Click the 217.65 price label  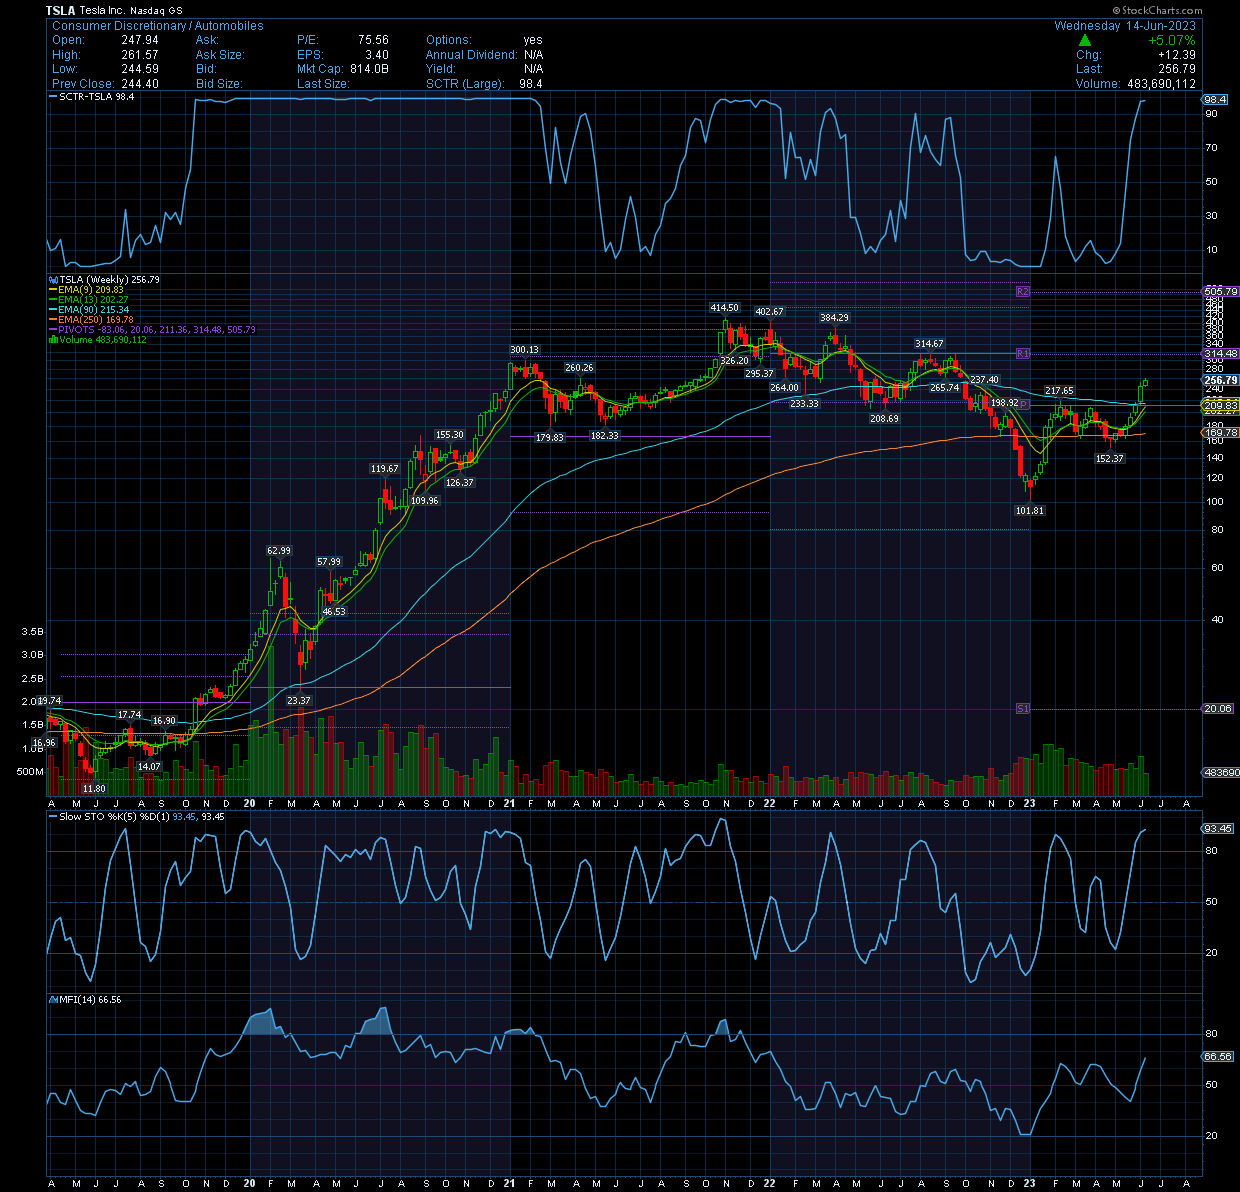point(1059,391)
